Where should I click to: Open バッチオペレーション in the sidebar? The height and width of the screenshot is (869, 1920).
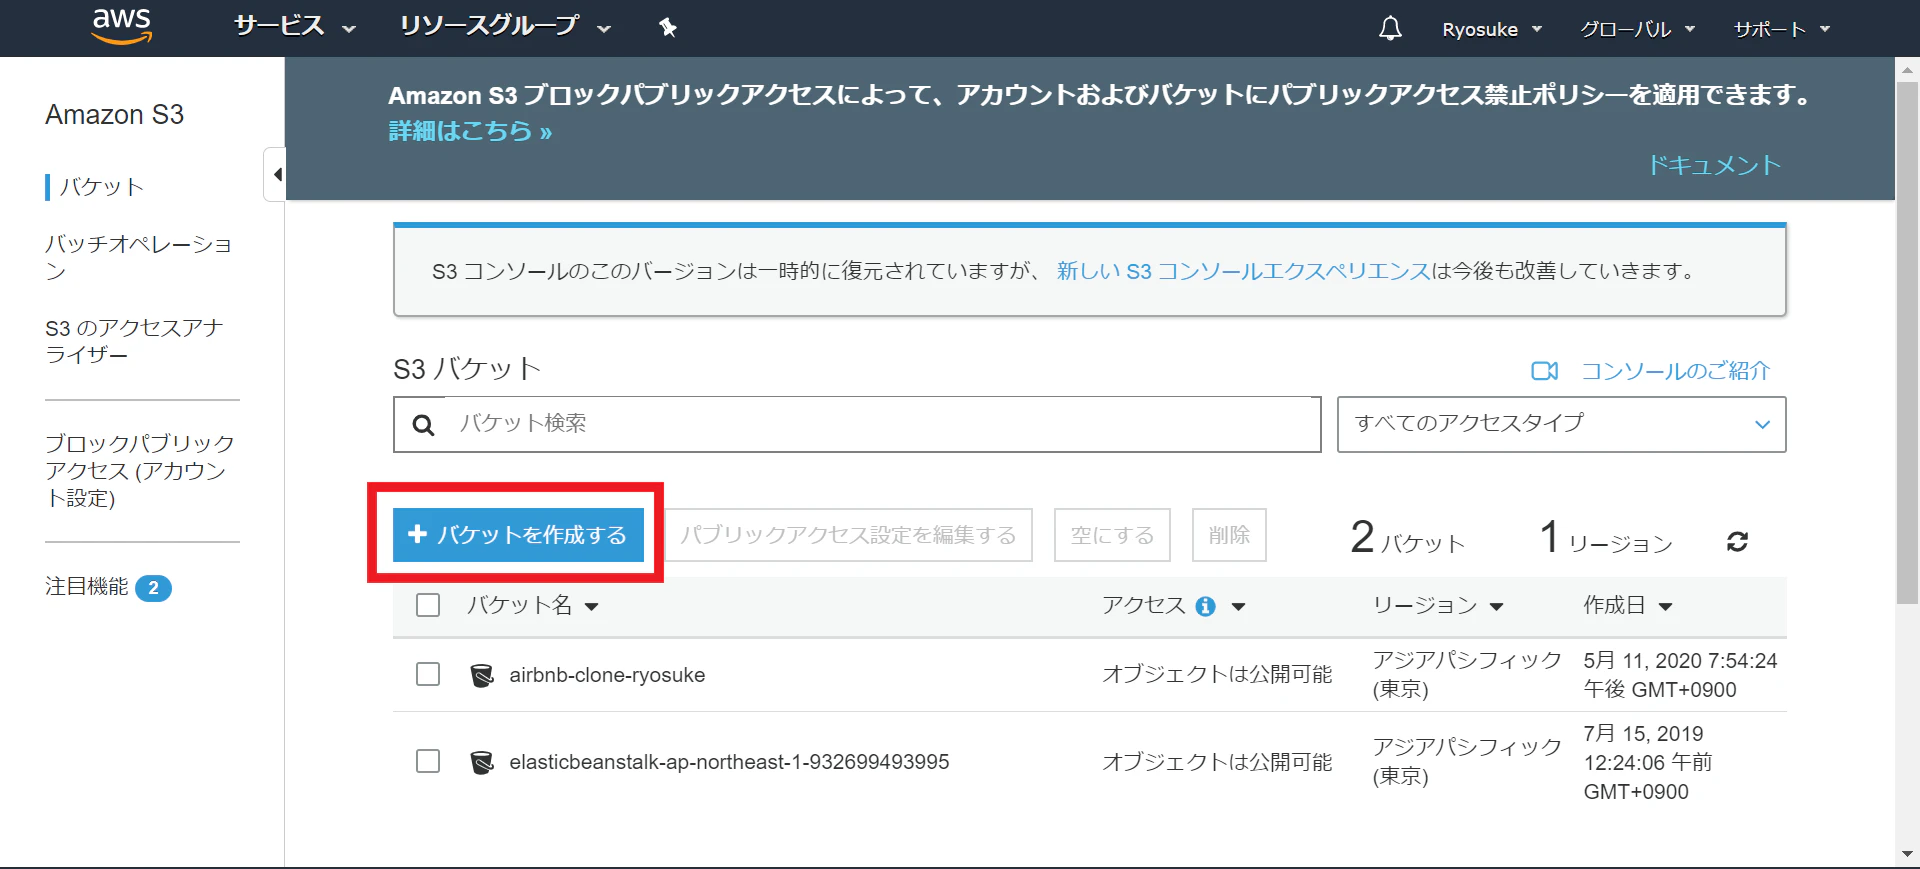[139, 257]
